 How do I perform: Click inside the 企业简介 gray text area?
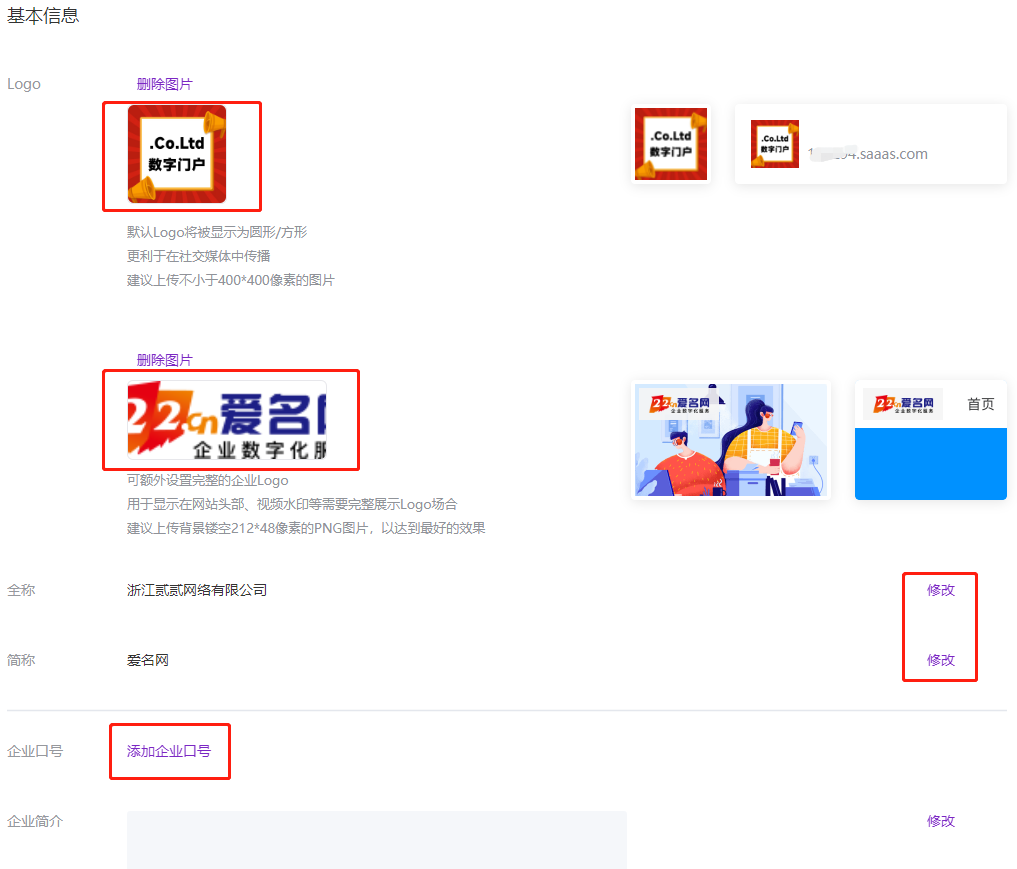[x=376, y=840]
